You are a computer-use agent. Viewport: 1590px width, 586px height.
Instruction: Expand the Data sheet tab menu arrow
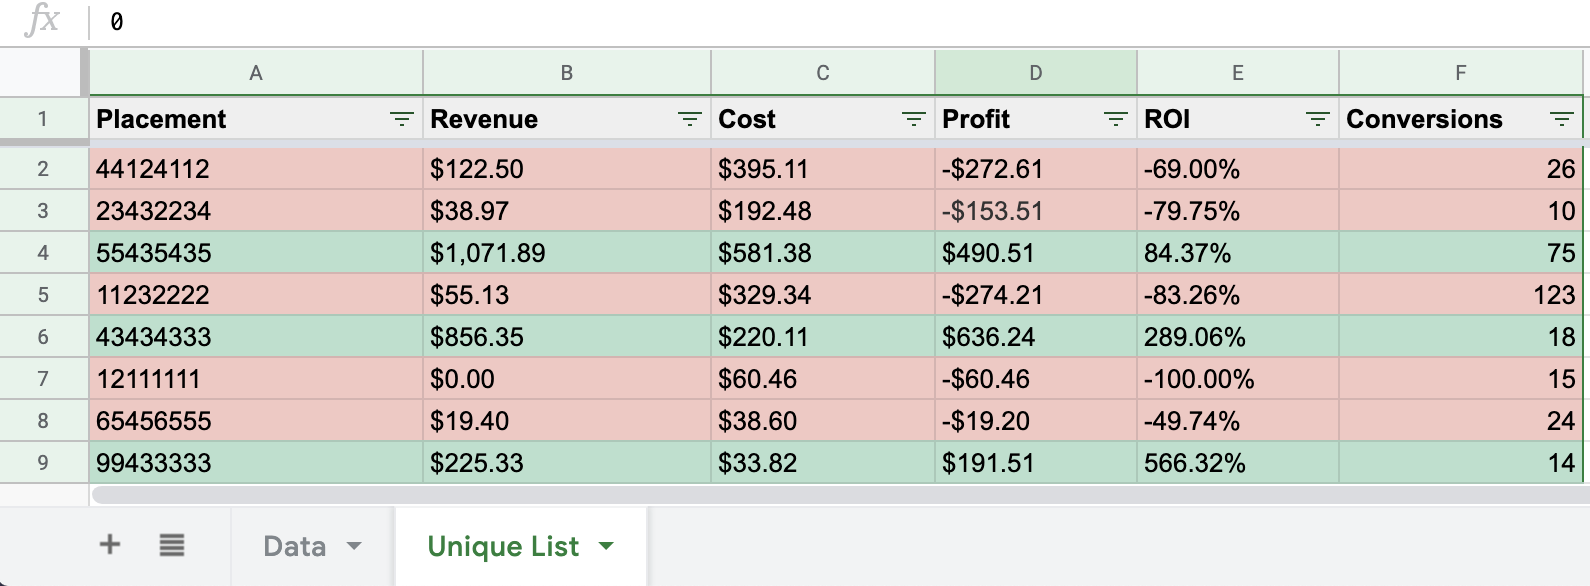(x=354, y=546)
